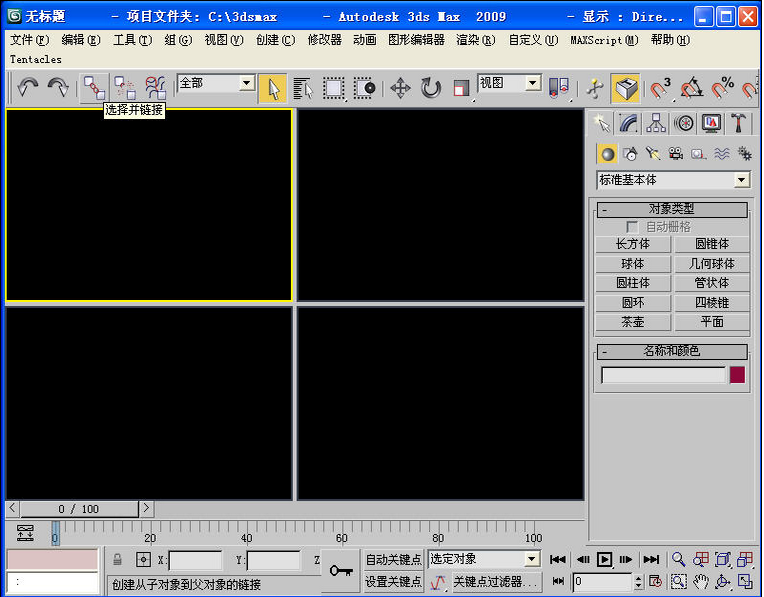The width and height of the screenshot is (764, 597).
Task: Switch to the Utilities hammer panel
Action: pos(739,123)
